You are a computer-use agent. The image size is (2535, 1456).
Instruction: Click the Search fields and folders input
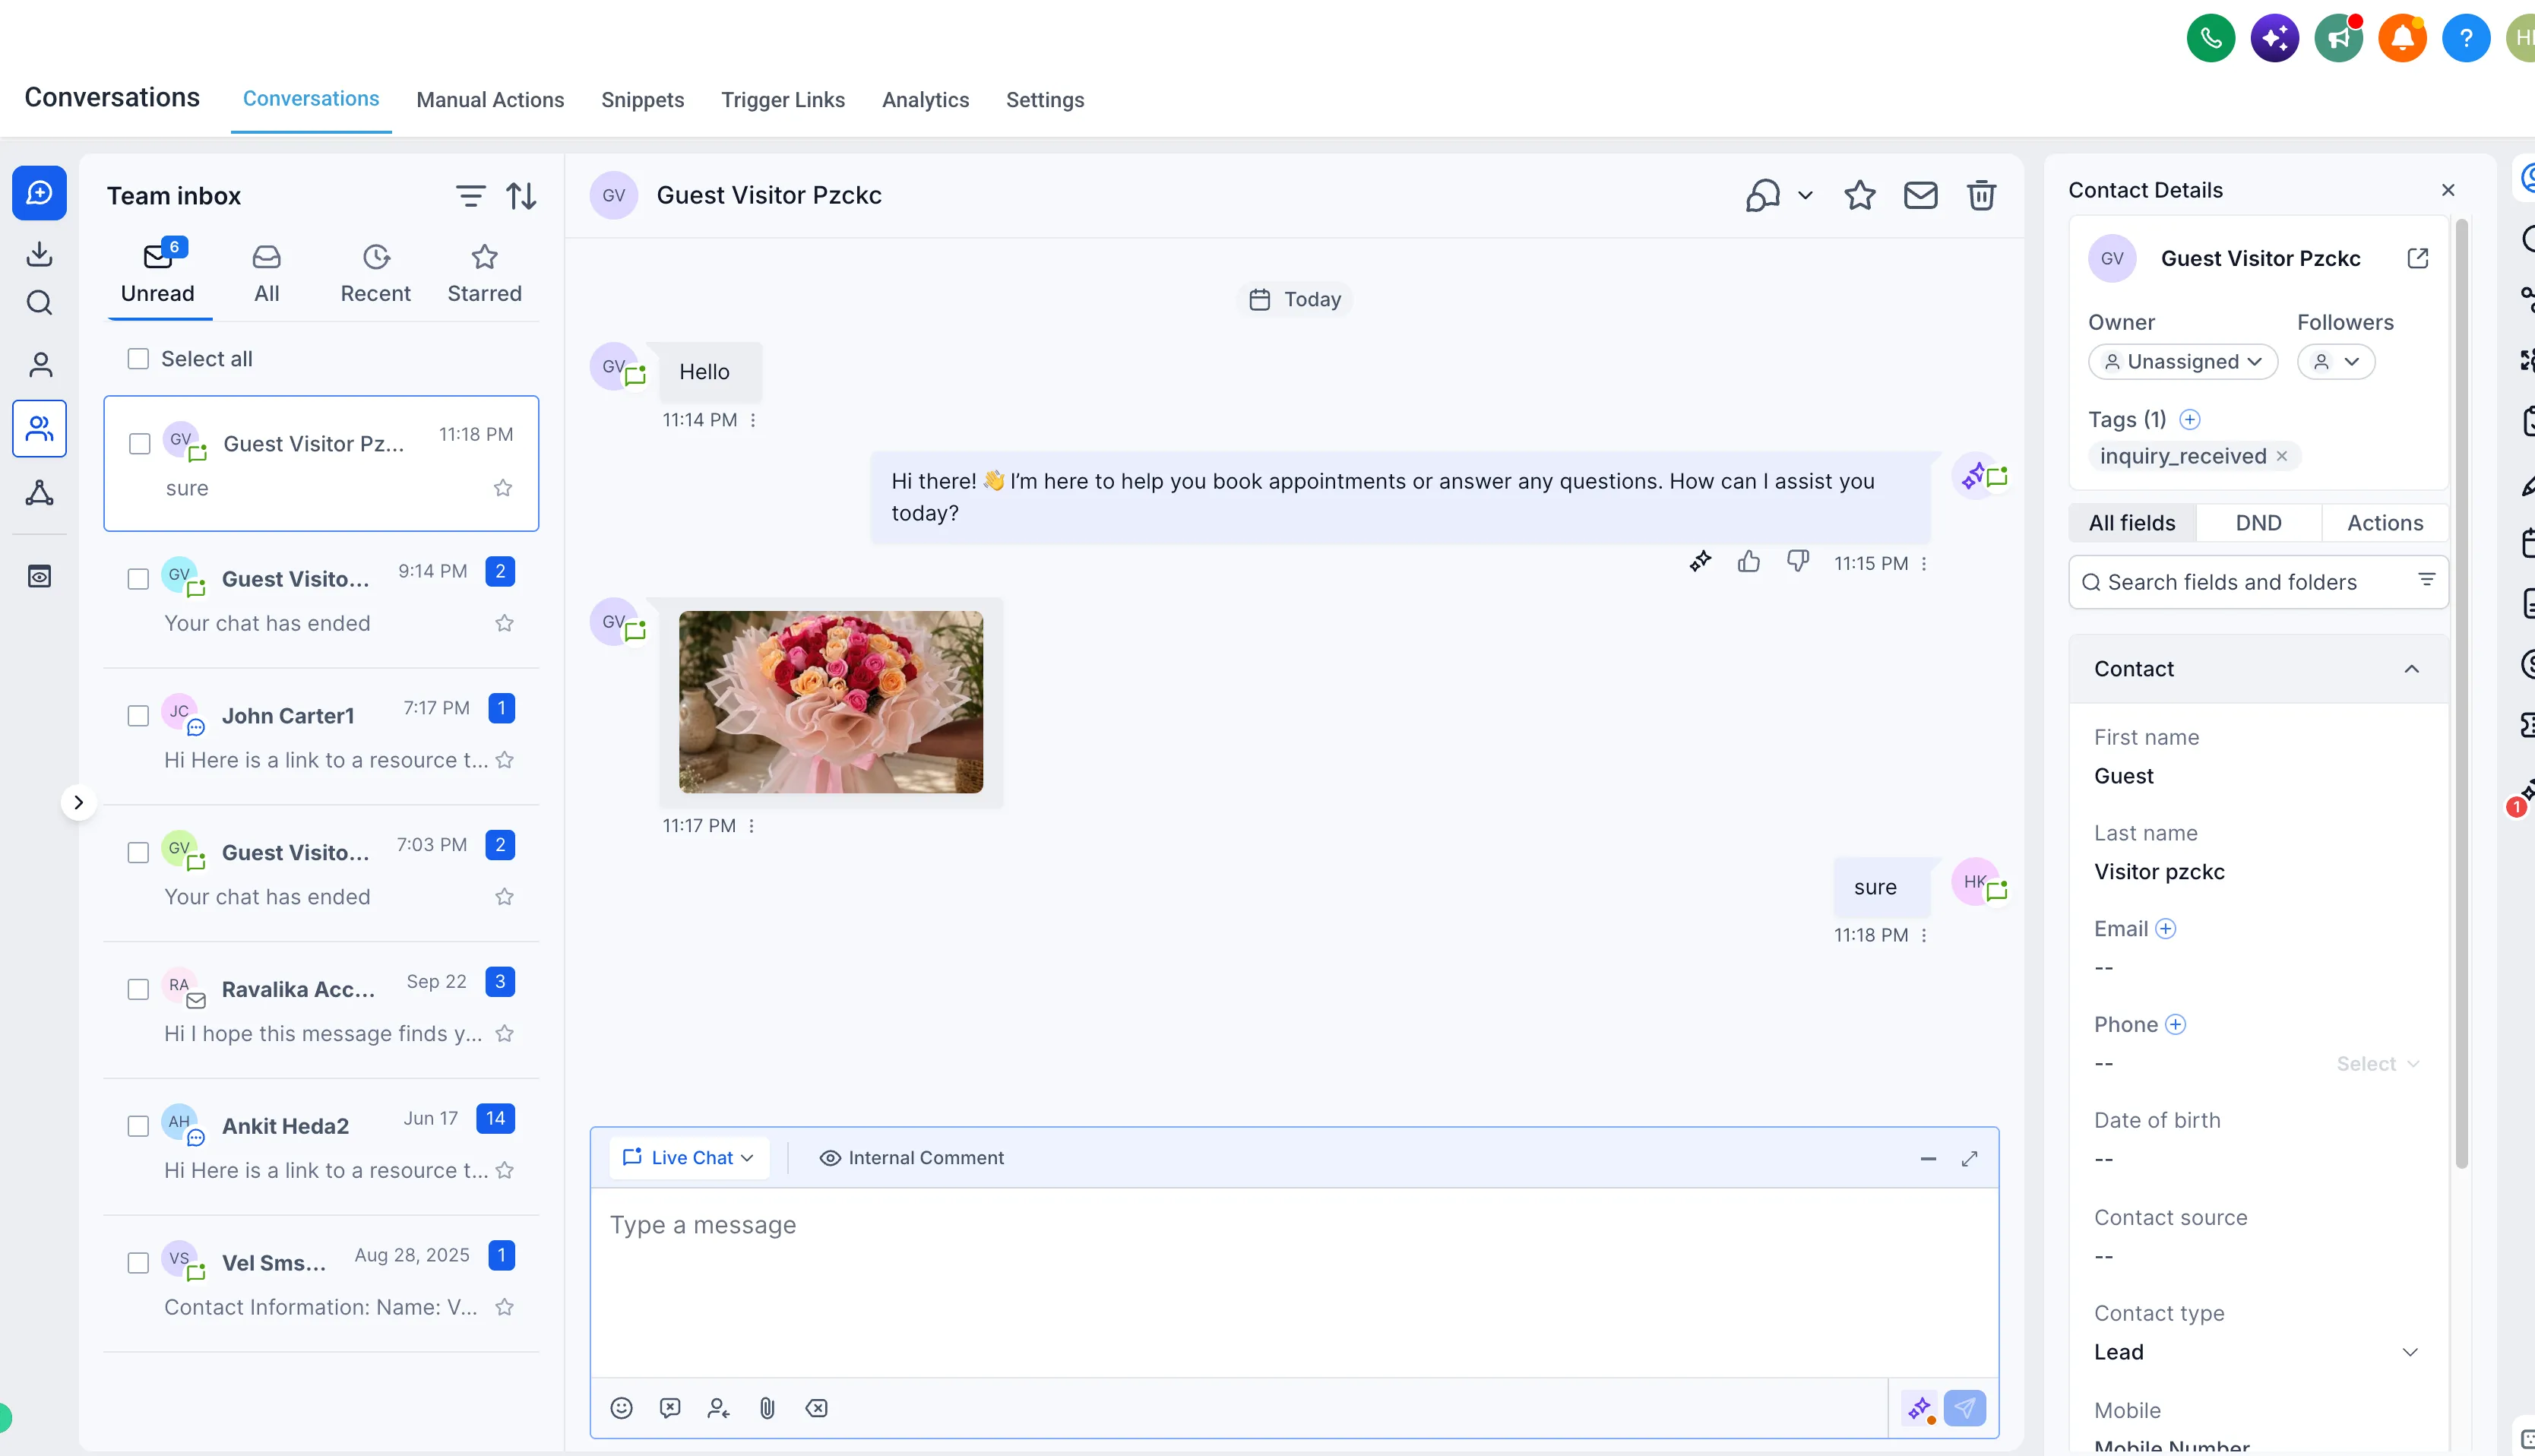point(2257,582)
